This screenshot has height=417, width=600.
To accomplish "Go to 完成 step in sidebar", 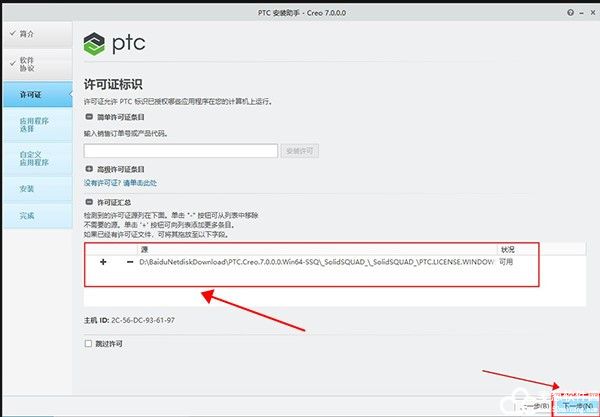I will tap(38, 216).
